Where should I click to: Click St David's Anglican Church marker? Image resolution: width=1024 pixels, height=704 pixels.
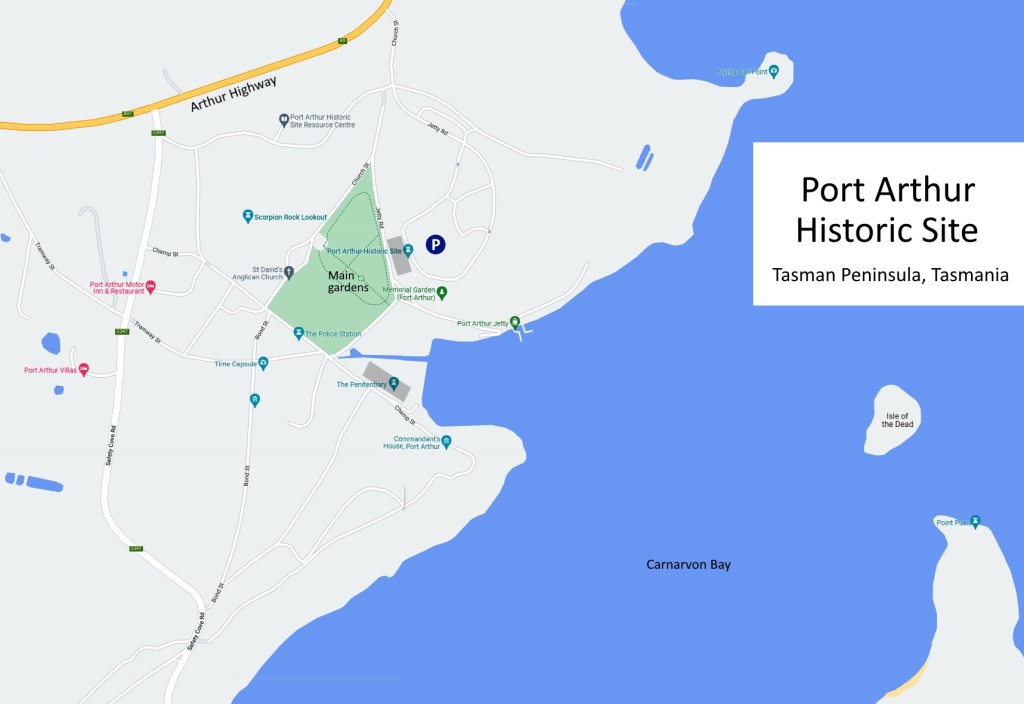(289, 272)
